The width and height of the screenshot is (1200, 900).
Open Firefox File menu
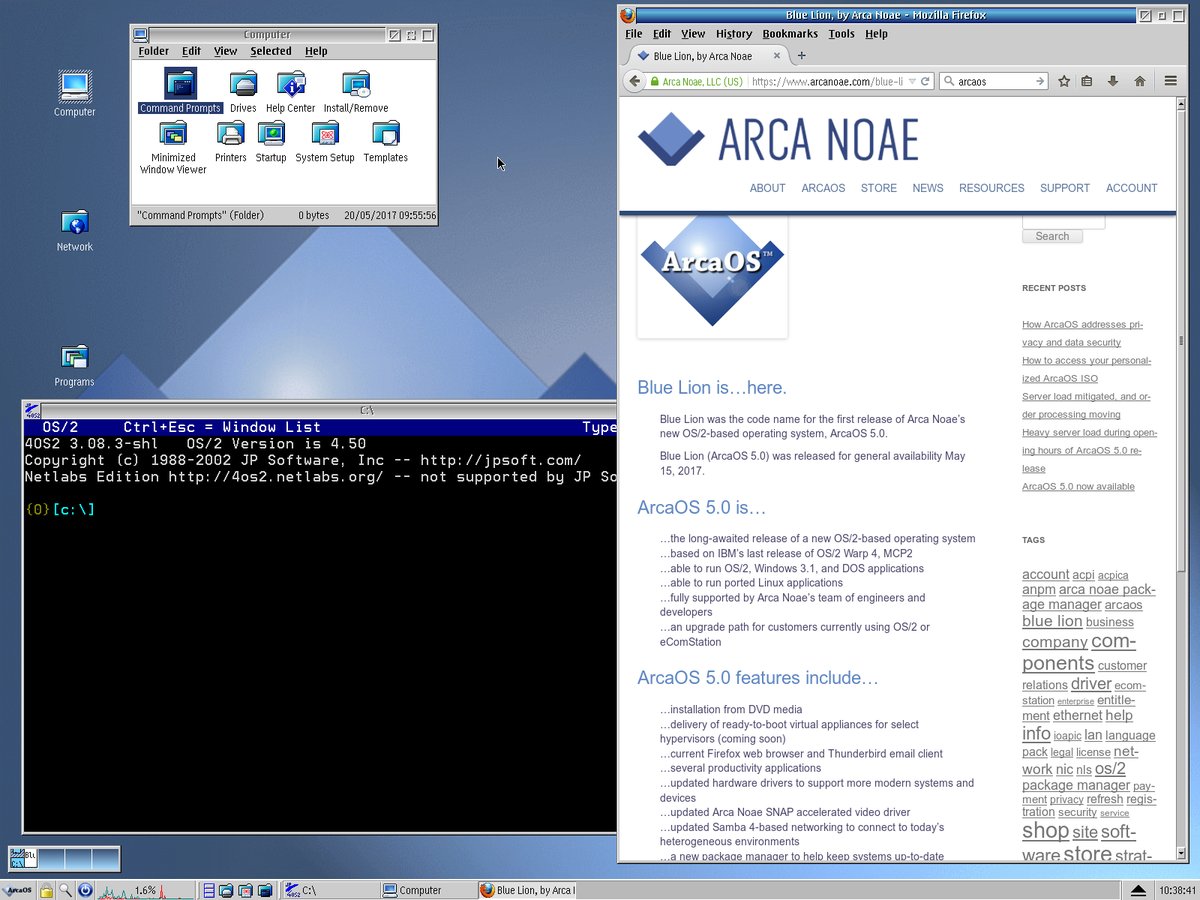pos(634,33)
